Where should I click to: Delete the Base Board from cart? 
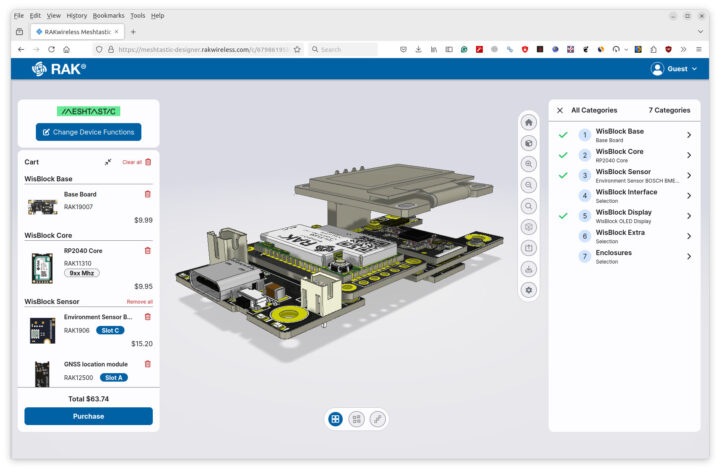click(148, 194)
